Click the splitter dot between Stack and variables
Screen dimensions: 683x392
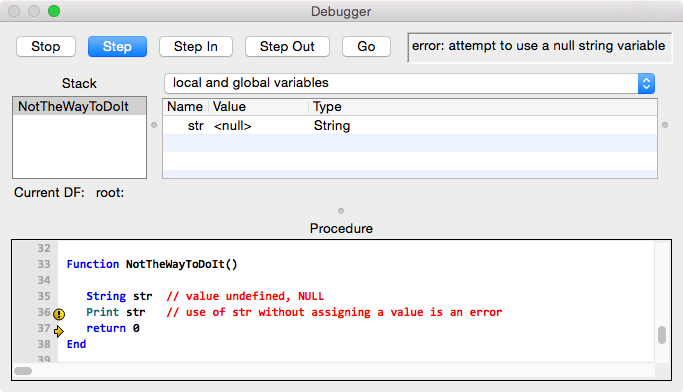[x=154, y=125]
